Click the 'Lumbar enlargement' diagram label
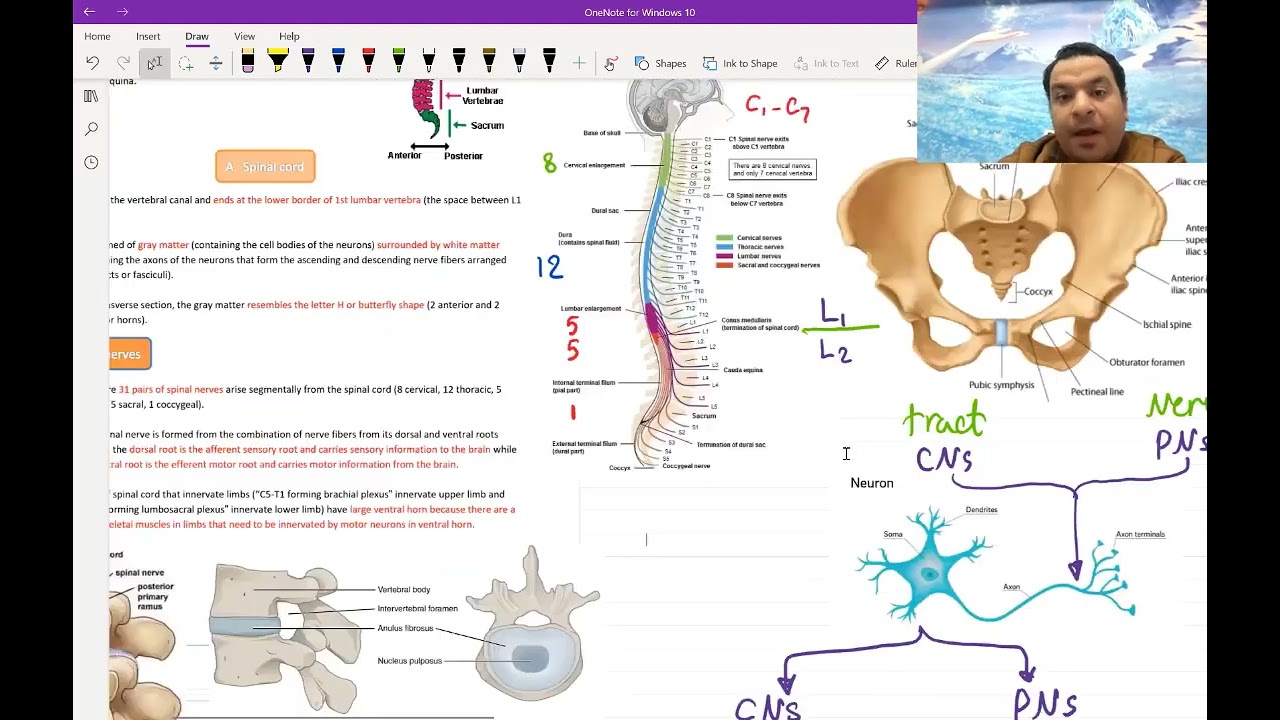The height and width of the screenshot is (720, 1280). point(591,308)
